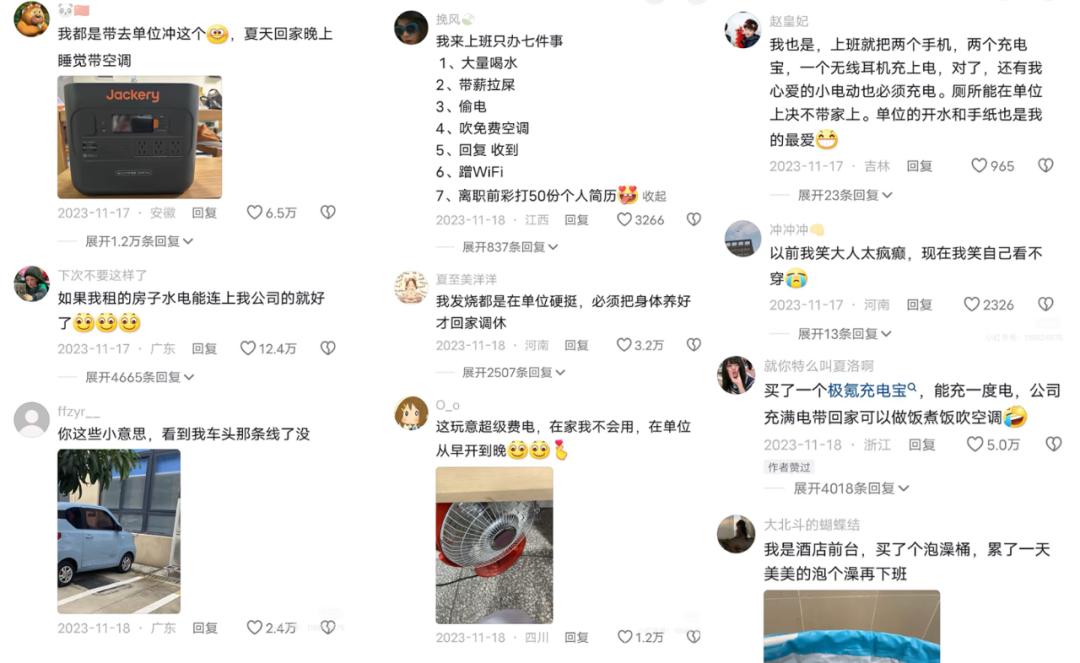Open the 极氪充电宝 search link

tap(872, 390)
